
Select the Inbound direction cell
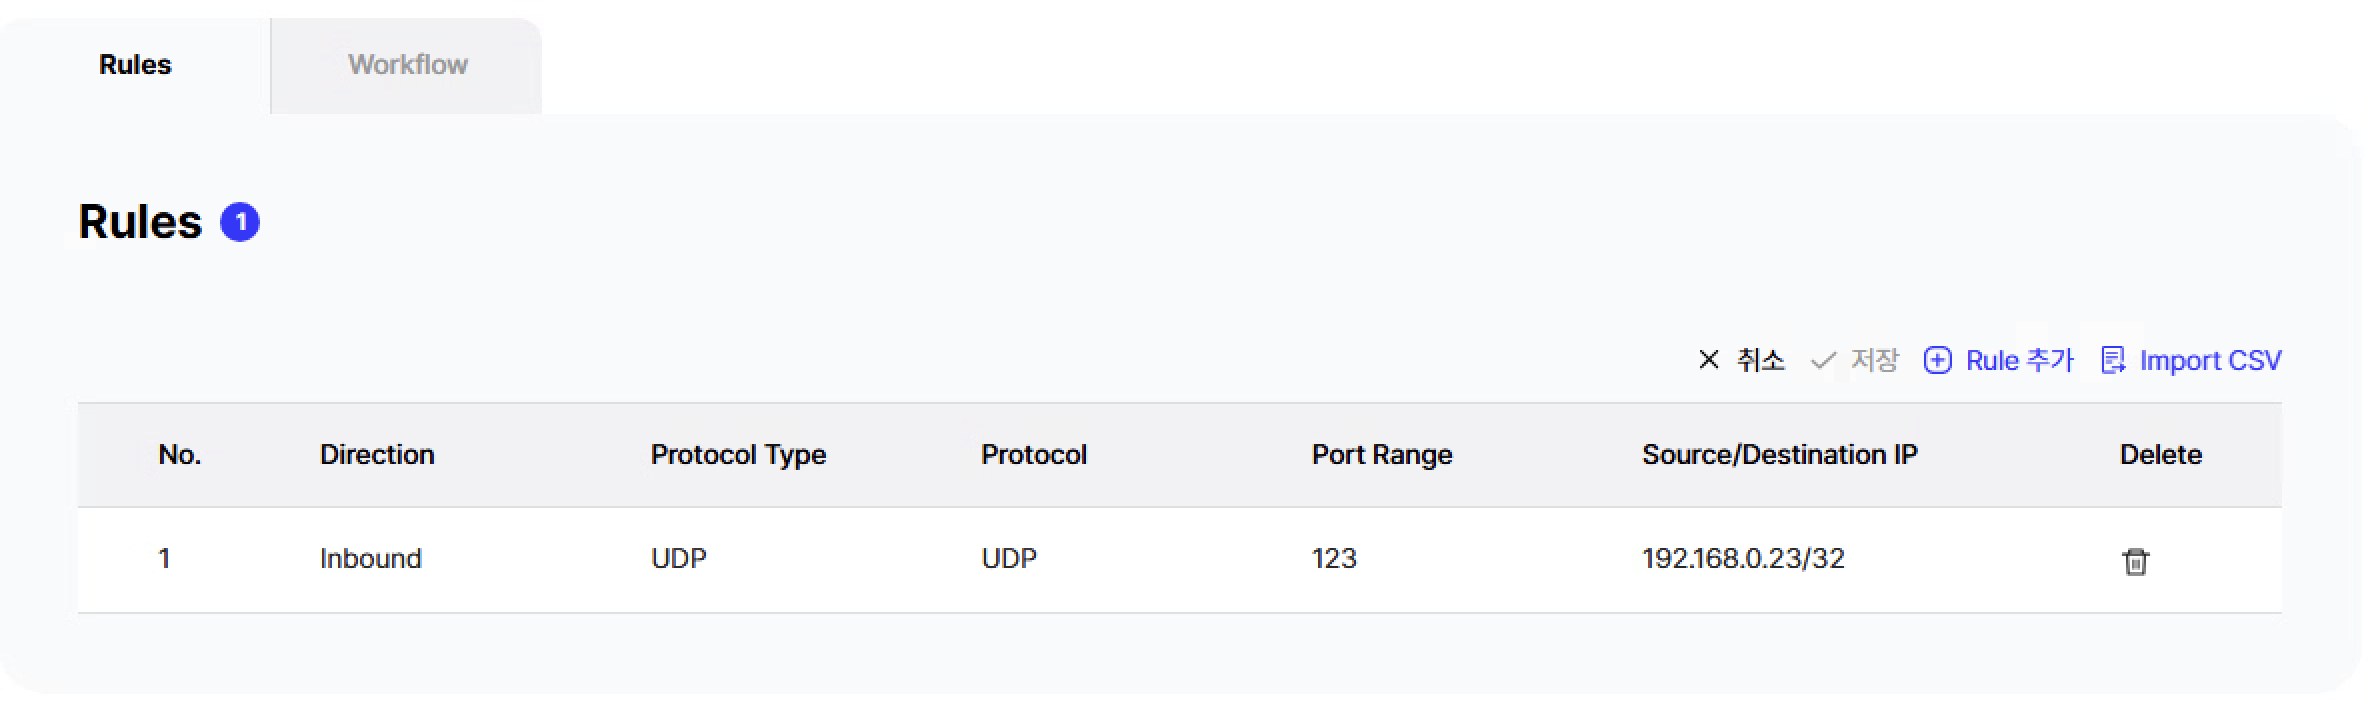click(x=370, y=558)
